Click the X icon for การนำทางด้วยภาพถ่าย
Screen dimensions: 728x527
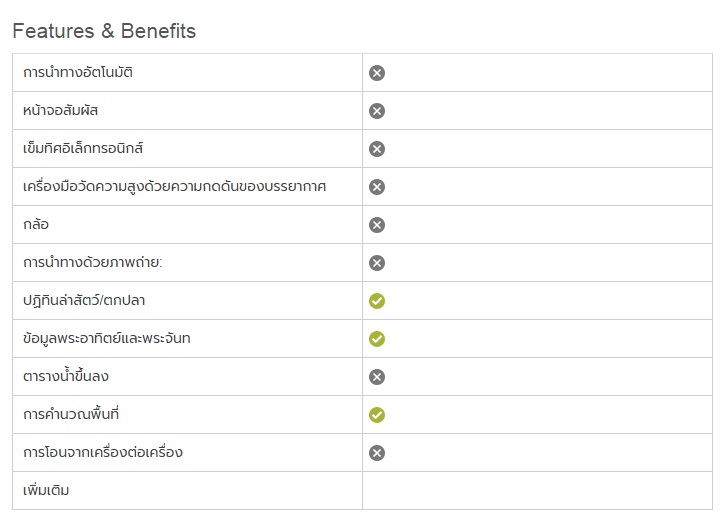[x=377, y=263]
